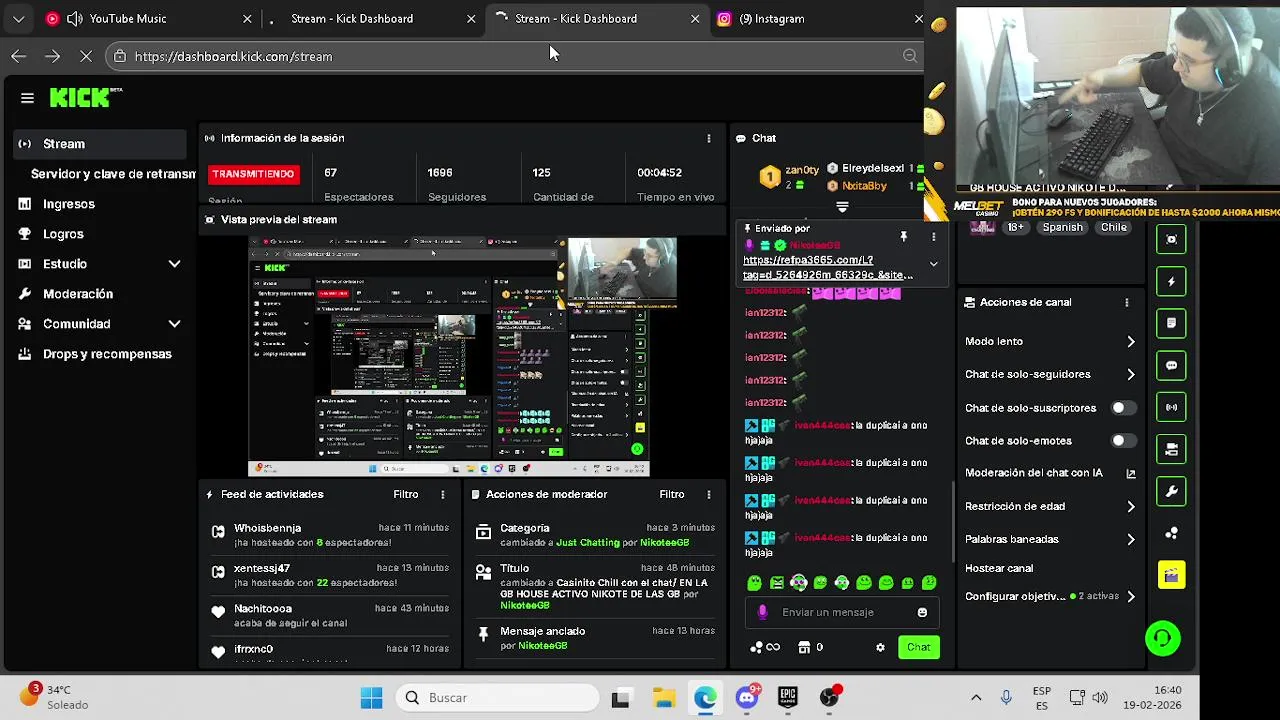Click the KICK logo
The image size is (1280, 720).
point(80,97)
